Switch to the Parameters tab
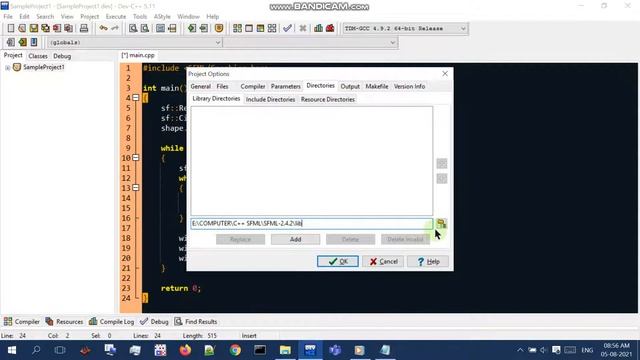Screen dimensions: 640x360 coord(285,86)
